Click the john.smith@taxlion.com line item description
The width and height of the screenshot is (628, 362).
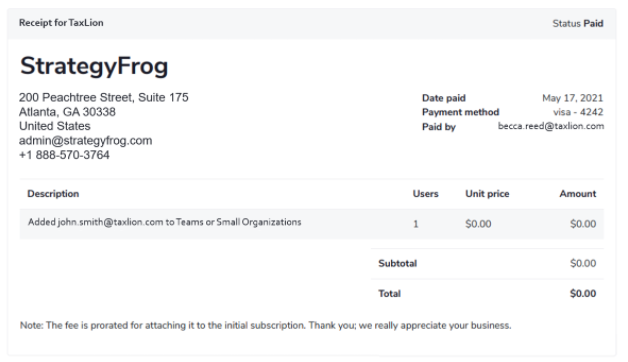(165, 222)
